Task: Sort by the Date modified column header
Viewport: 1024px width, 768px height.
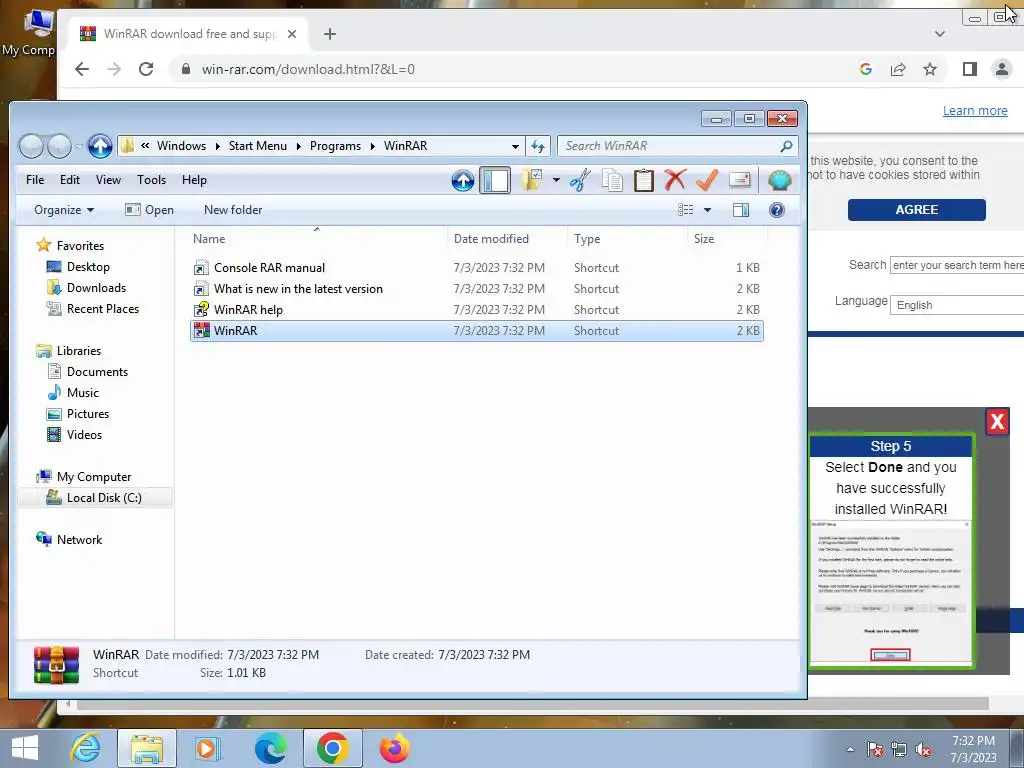Action: [507, 238]
